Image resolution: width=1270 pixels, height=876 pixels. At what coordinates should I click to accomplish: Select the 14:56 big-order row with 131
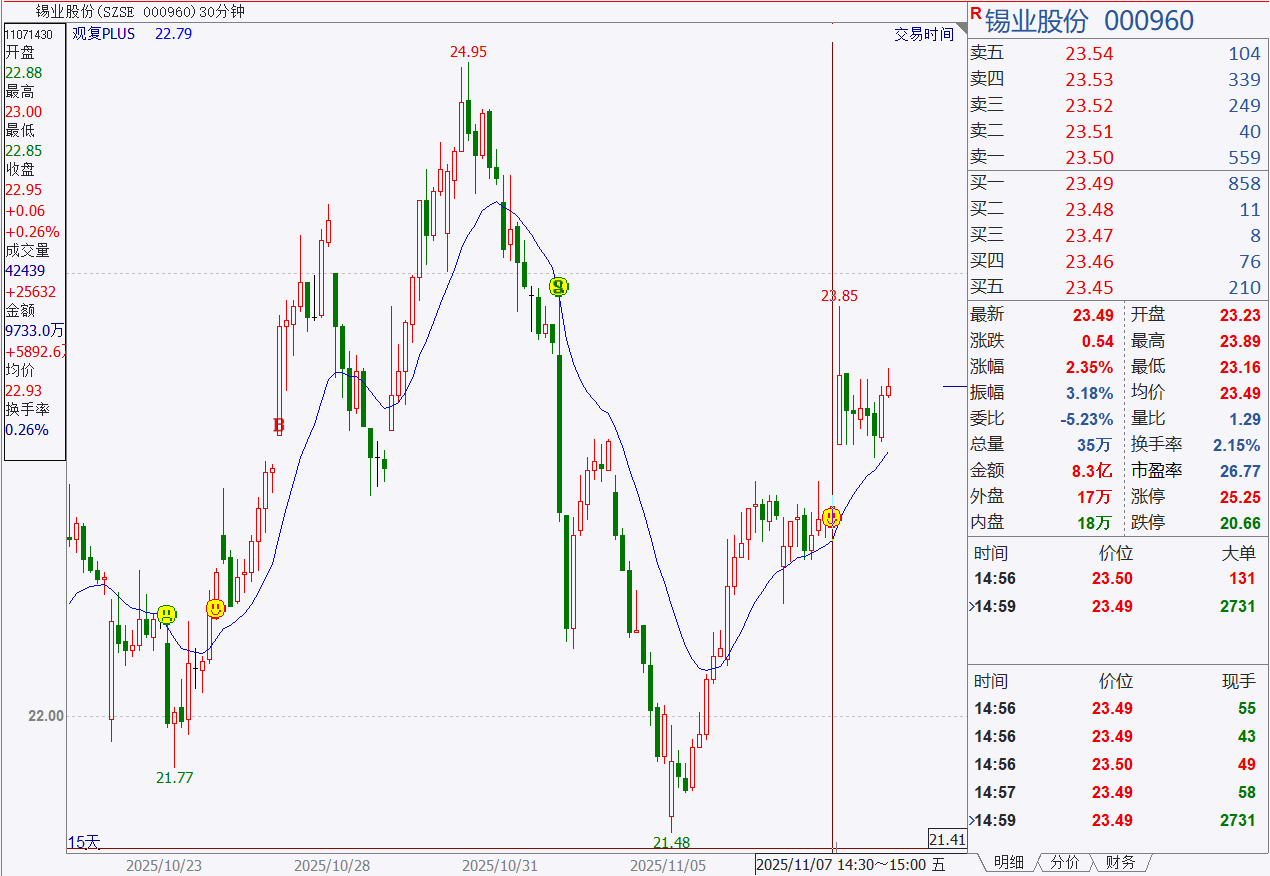pos(1118,579)
